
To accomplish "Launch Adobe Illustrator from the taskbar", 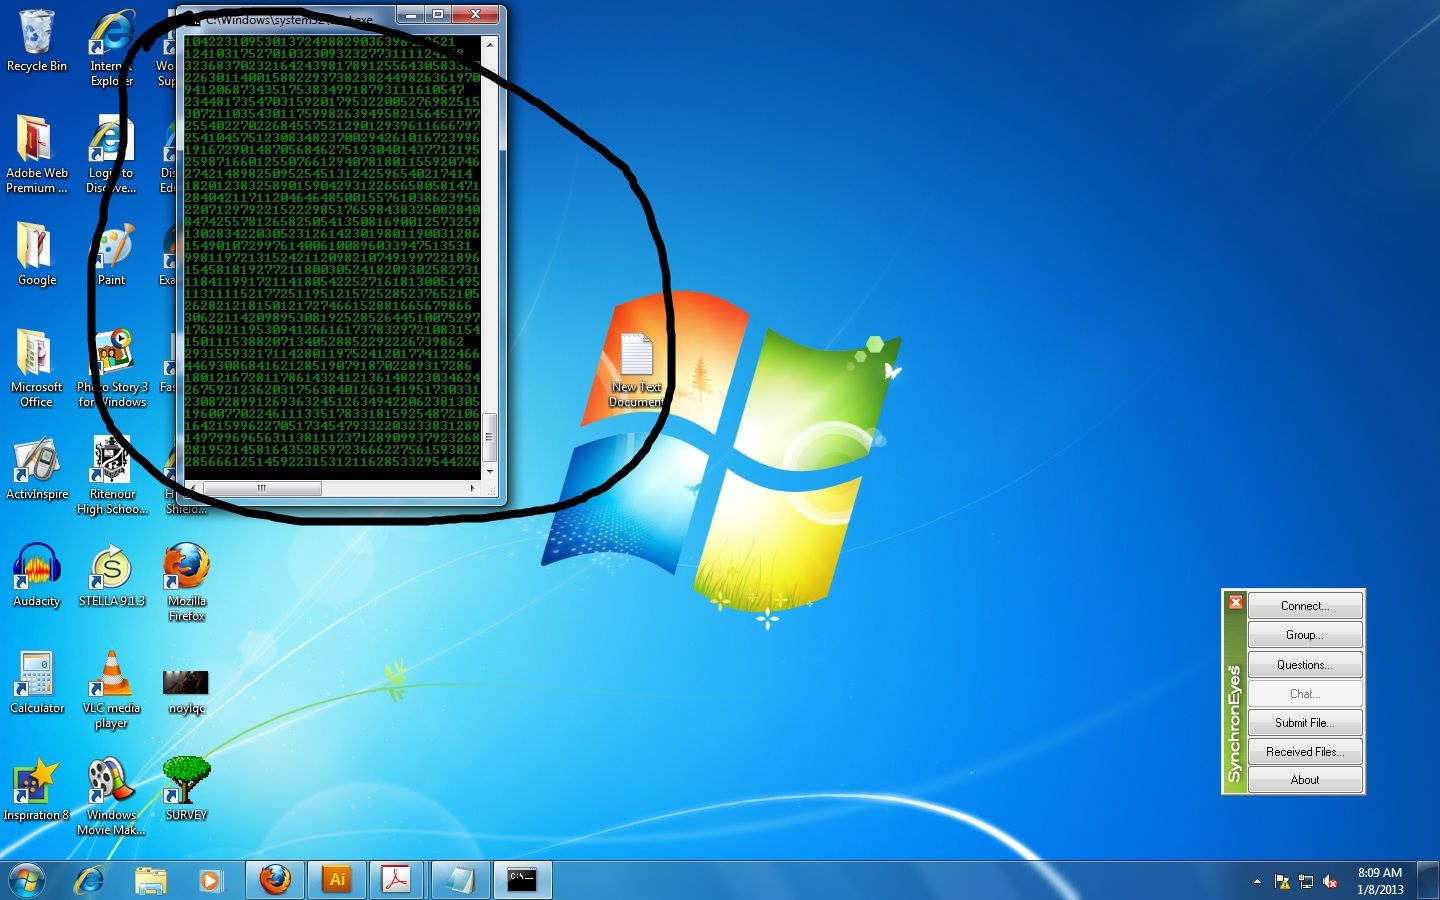I will click(x=336, y=880).
